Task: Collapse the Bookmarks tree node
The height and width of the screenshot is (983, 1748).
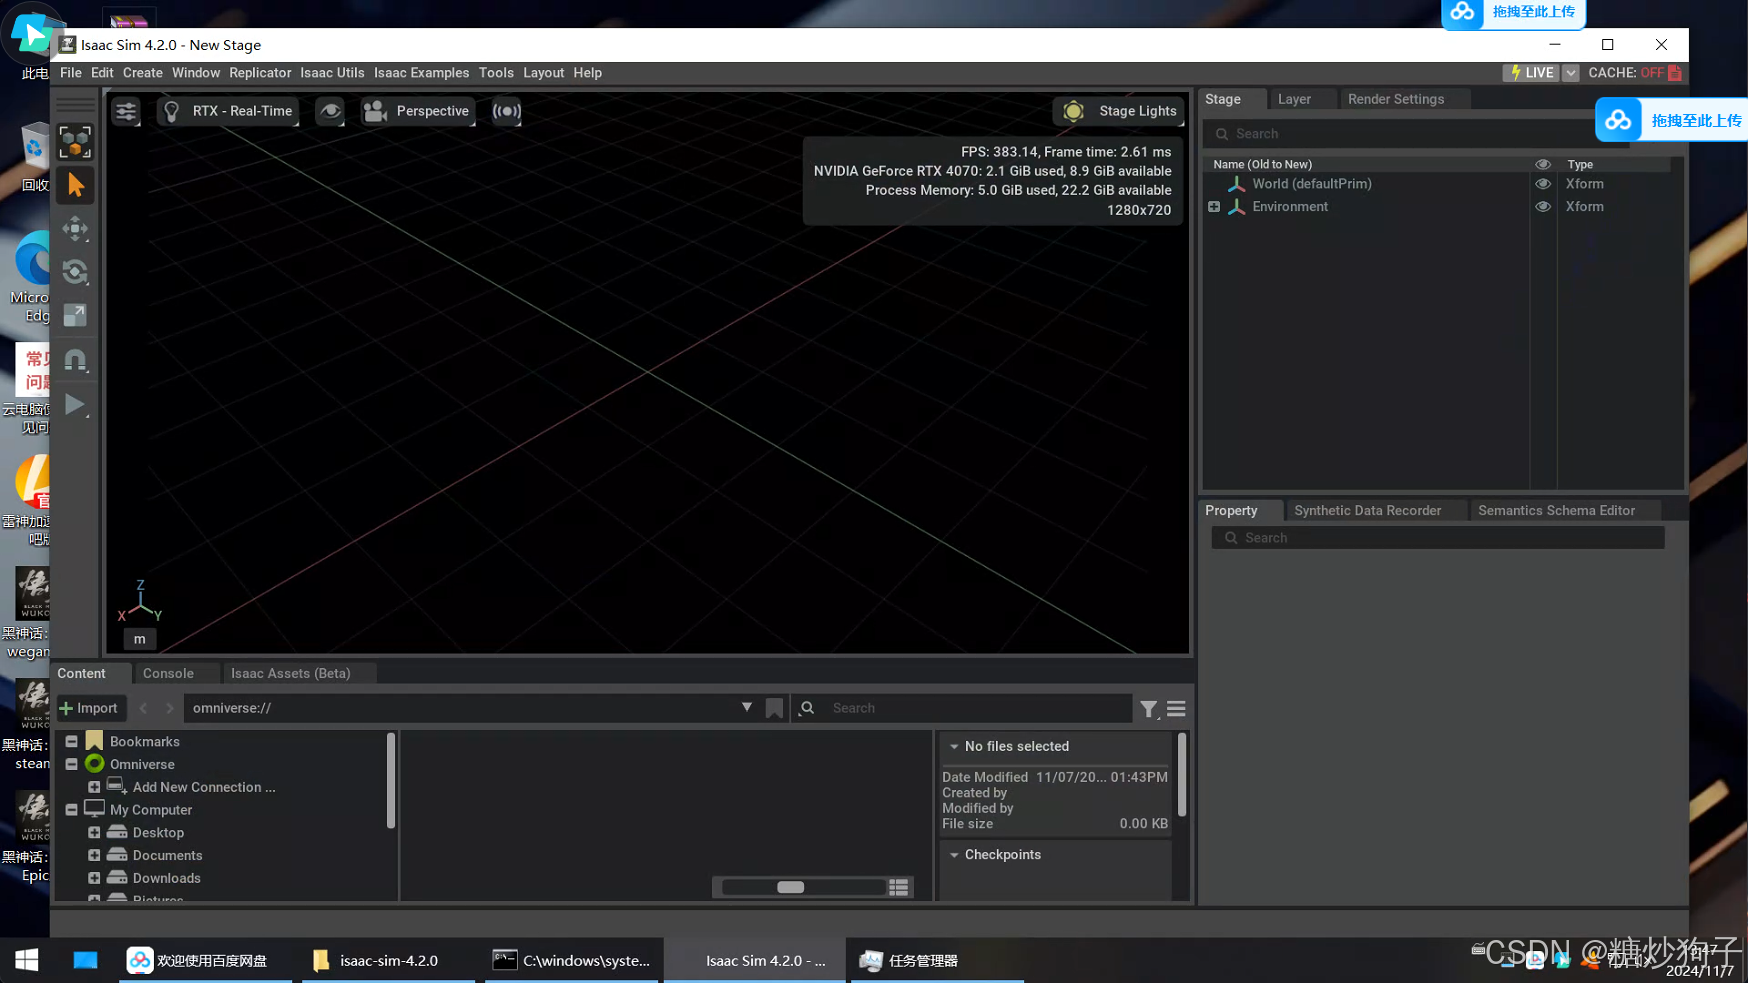Action: coord(72,741)
